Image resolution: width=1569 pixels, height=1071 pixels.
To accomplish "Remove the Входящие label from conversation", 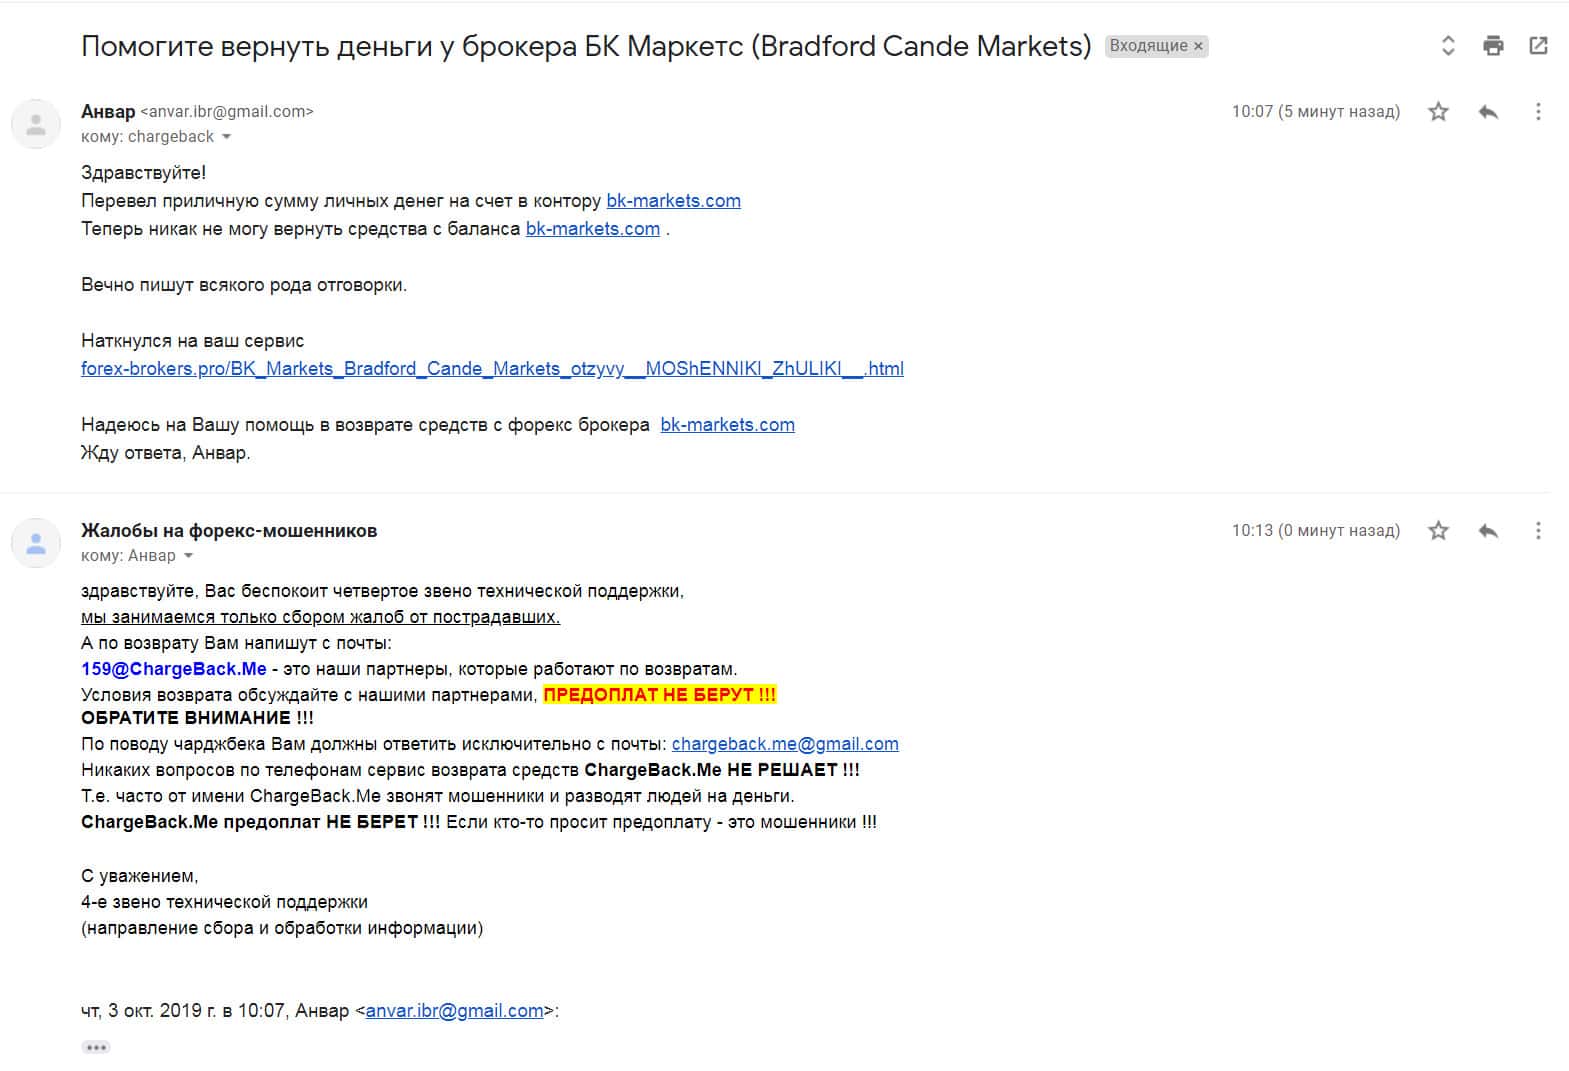I will [1198, 46].
